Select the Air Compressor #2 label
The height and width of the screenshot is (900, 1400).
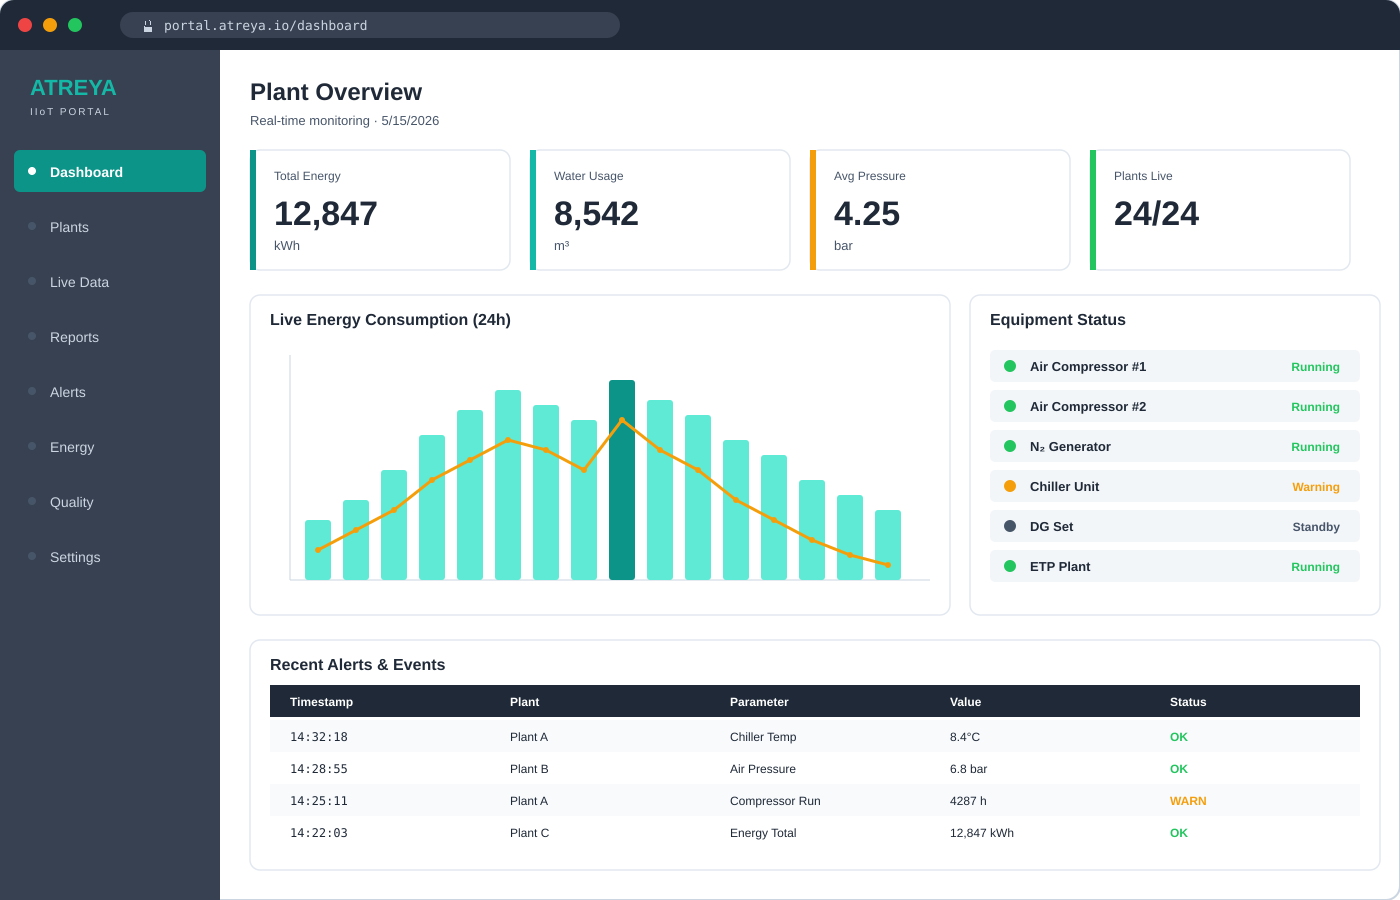pyautogui.click(x=1088, y=407)
